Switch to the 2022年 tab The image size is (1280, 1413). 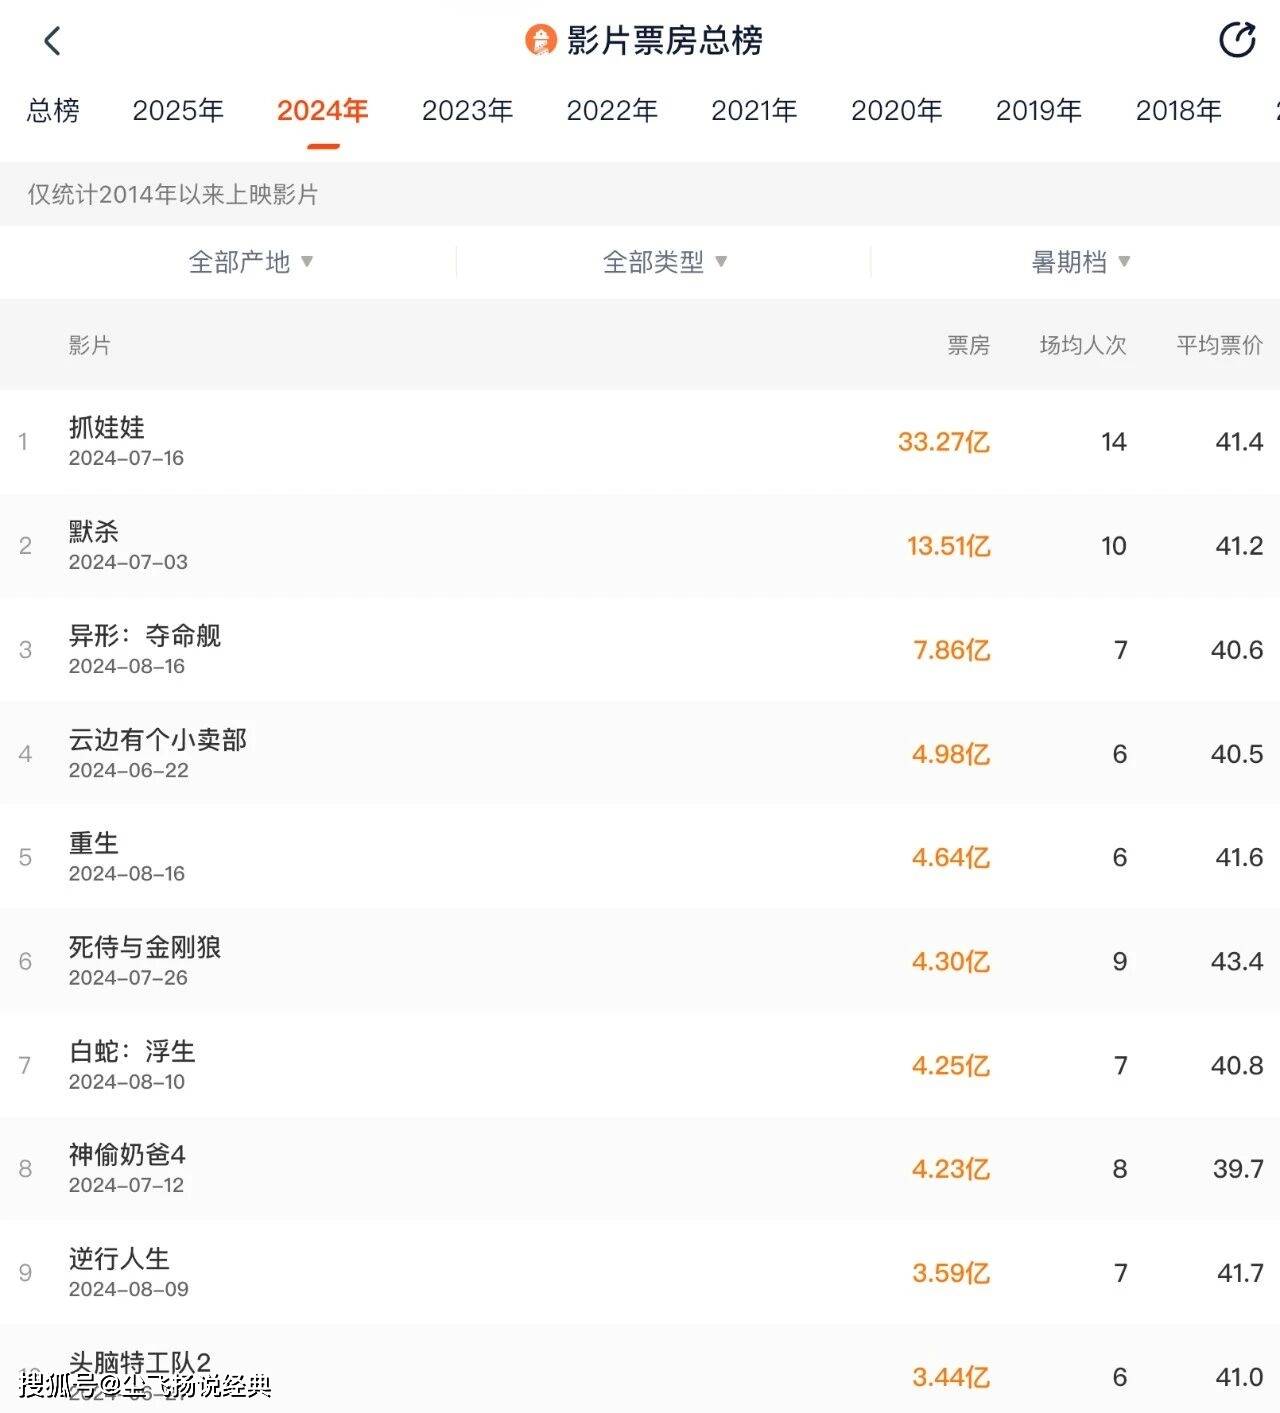612,110
